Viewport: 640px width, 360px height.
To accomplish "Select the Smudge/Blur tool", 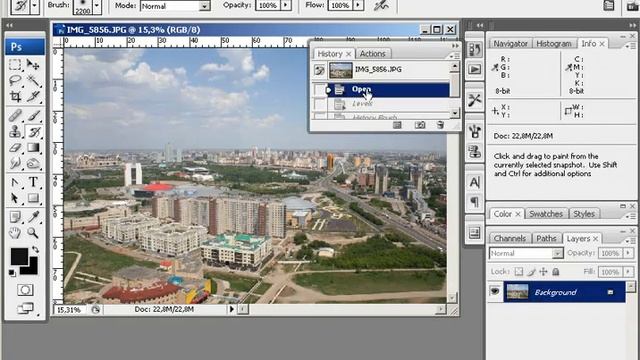I will [15, 164].
